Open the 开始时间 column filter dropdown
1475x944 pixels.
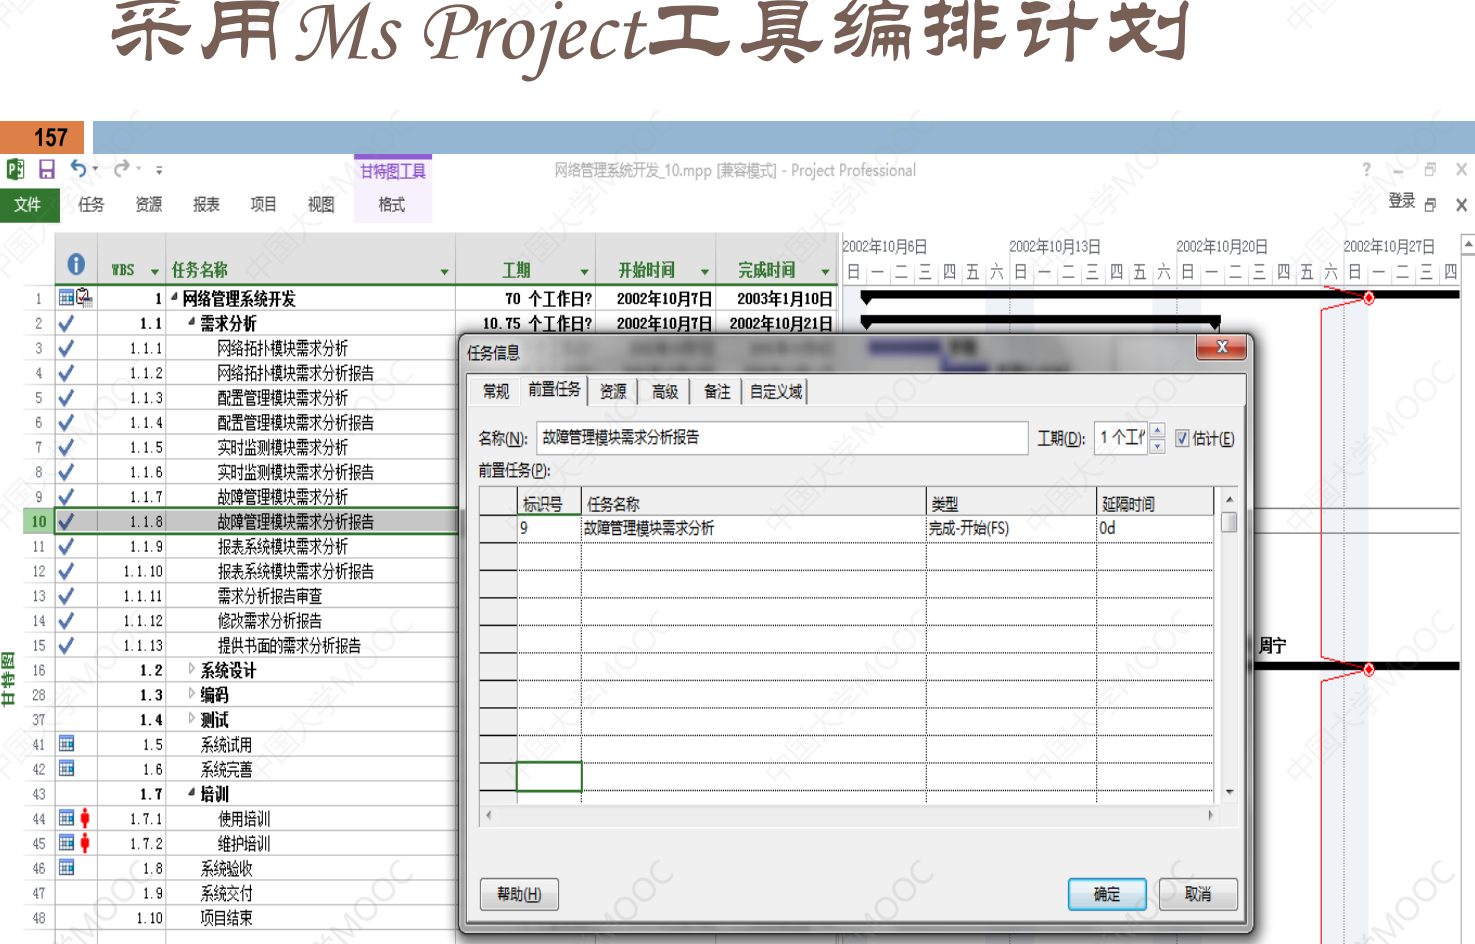coord(705,272)
